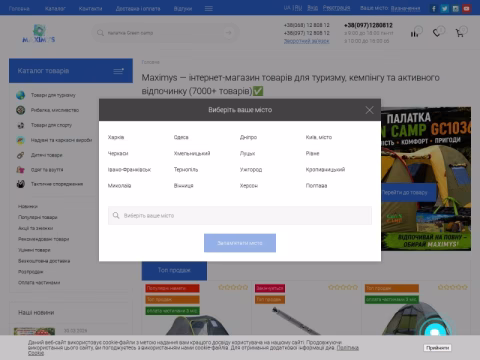Click the city selection link in header

tap(405, 8)
